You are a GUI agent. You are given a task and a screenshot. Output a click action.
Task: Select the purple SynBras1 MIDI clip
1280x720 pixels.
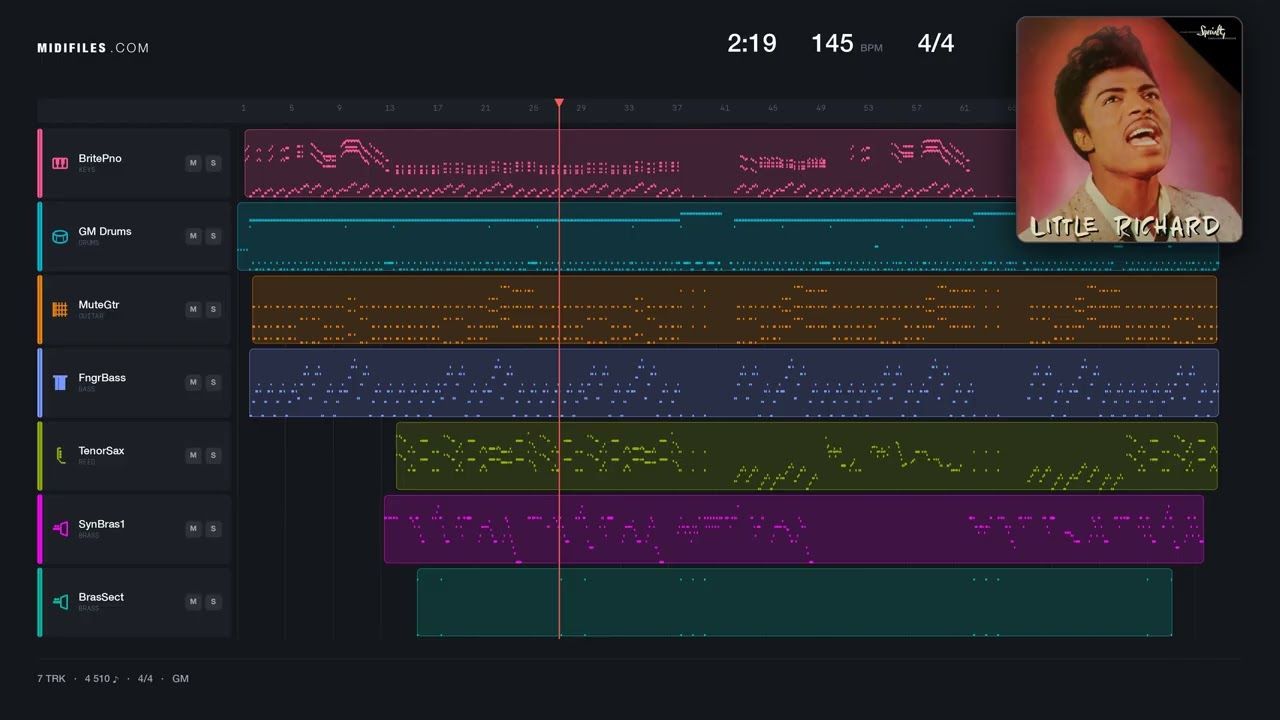(794, 528)
